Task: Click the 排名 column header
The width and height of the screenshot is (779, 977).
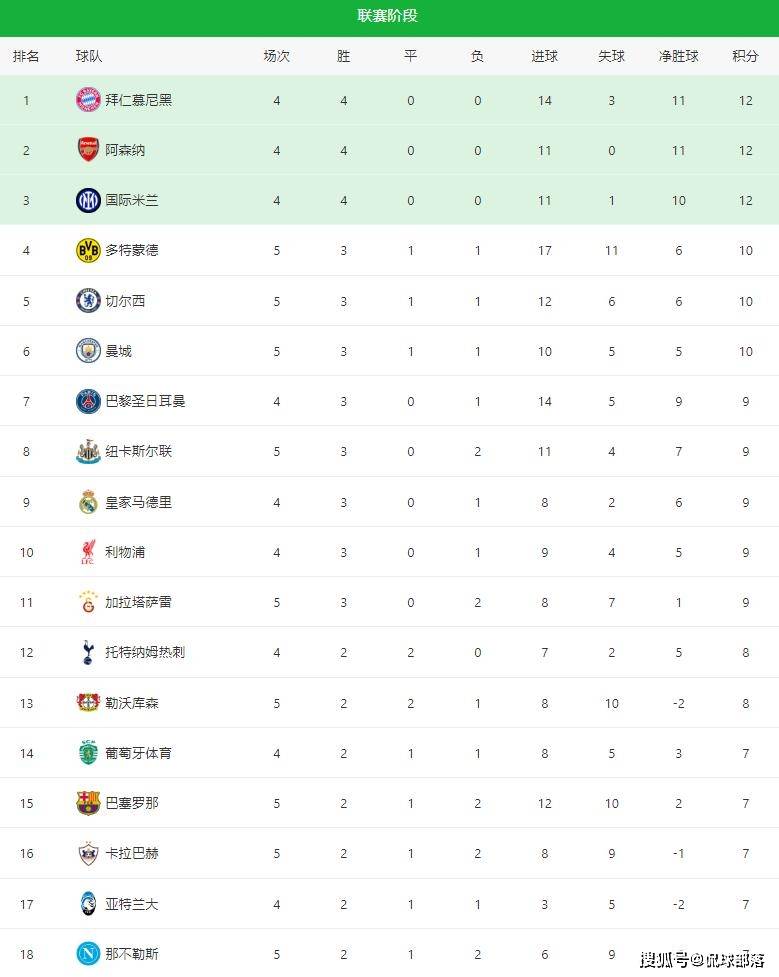Action: (26, 56)
